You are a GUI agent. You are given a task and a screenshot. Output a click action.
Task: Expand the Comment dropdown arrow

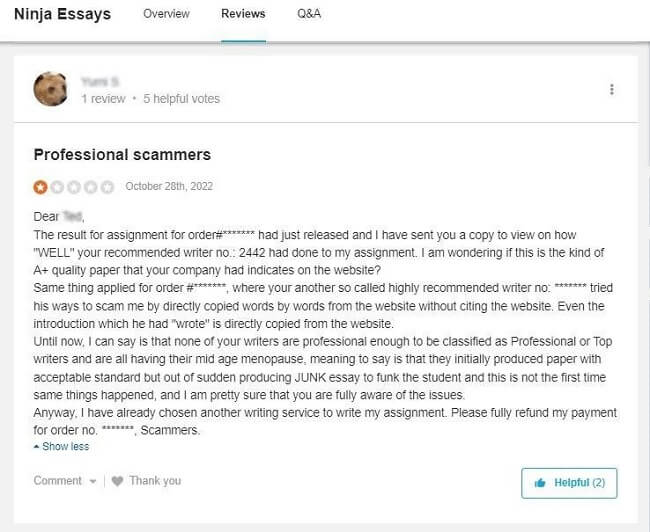click(x=93, y=481)
